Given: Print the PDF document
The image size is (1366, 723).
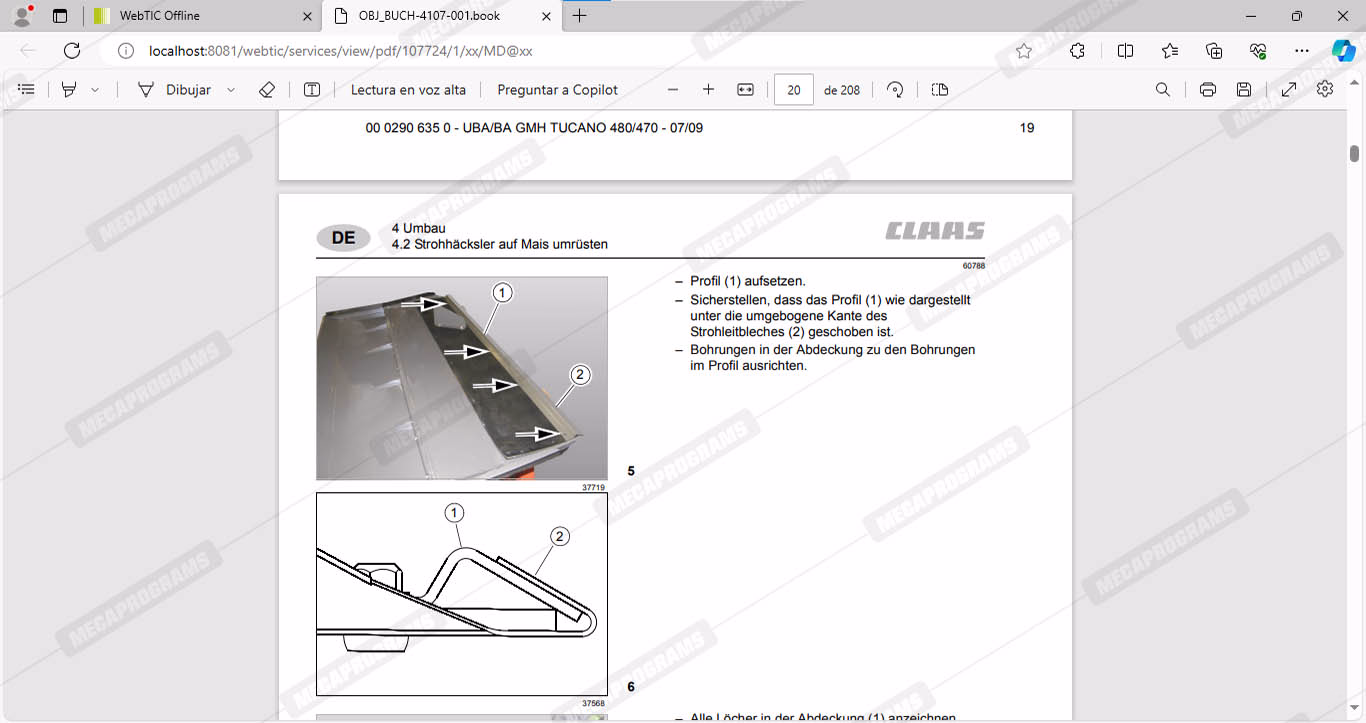Looking at the screenshot, I should click(x=1207, y=90).
